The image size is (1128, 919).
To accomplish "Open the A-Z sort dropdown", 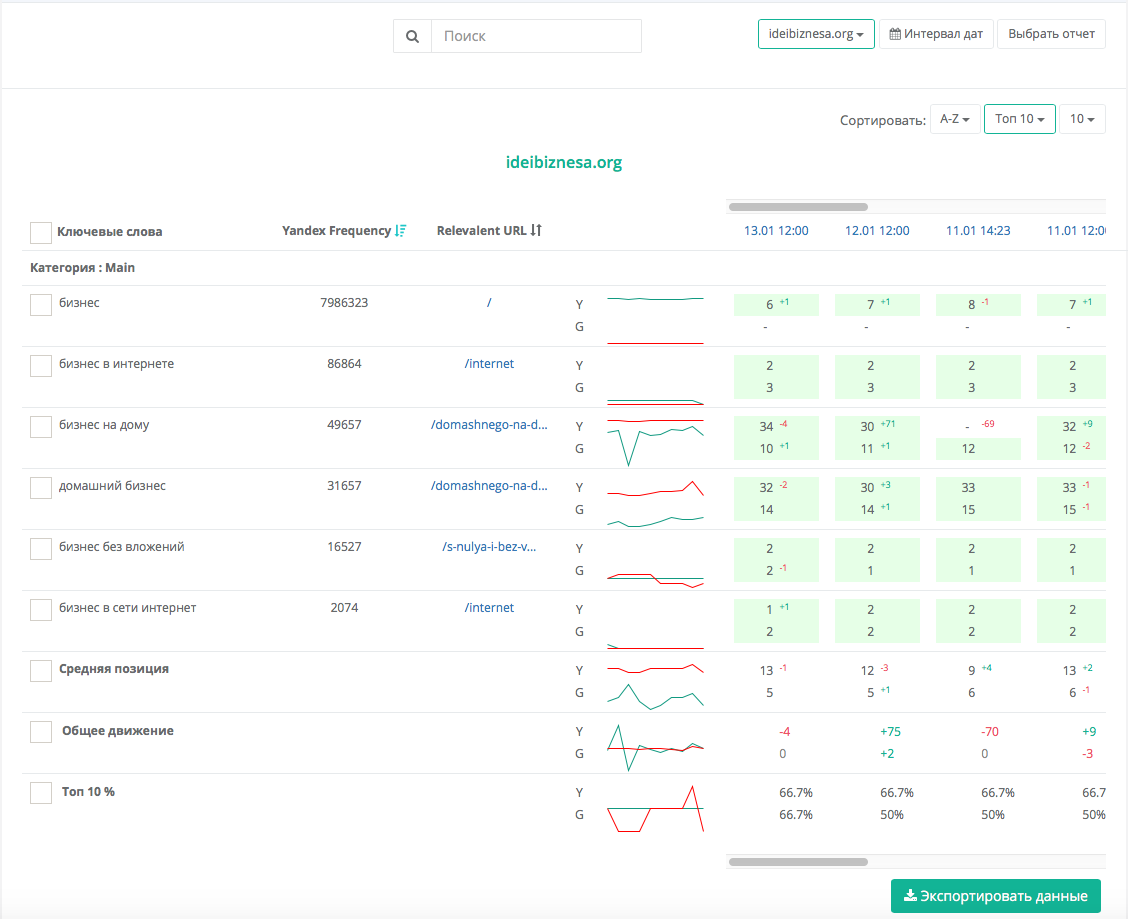I will click(x=955, y=119).
